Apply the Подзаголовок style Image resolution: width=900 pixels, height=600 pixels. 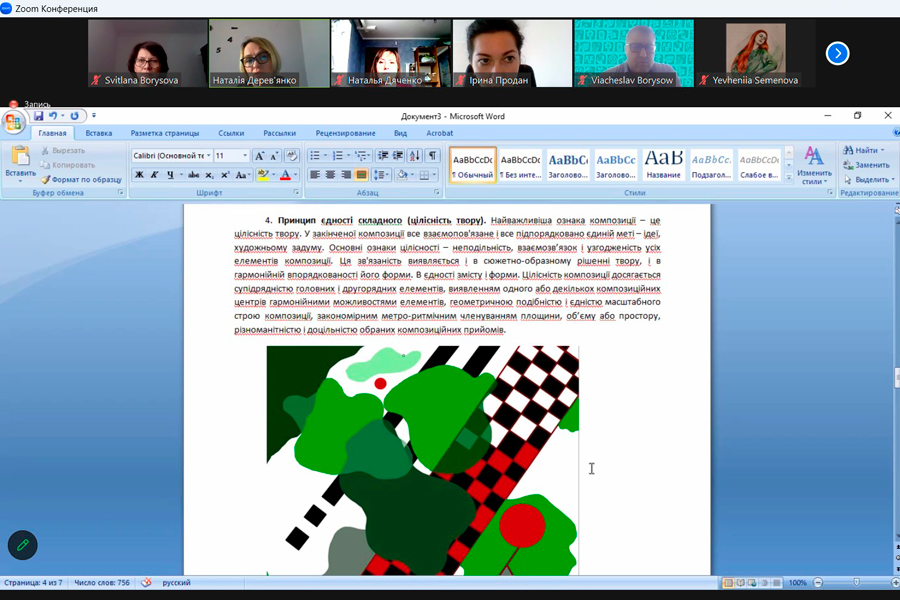pyautogui.click(x=711, y=165)
